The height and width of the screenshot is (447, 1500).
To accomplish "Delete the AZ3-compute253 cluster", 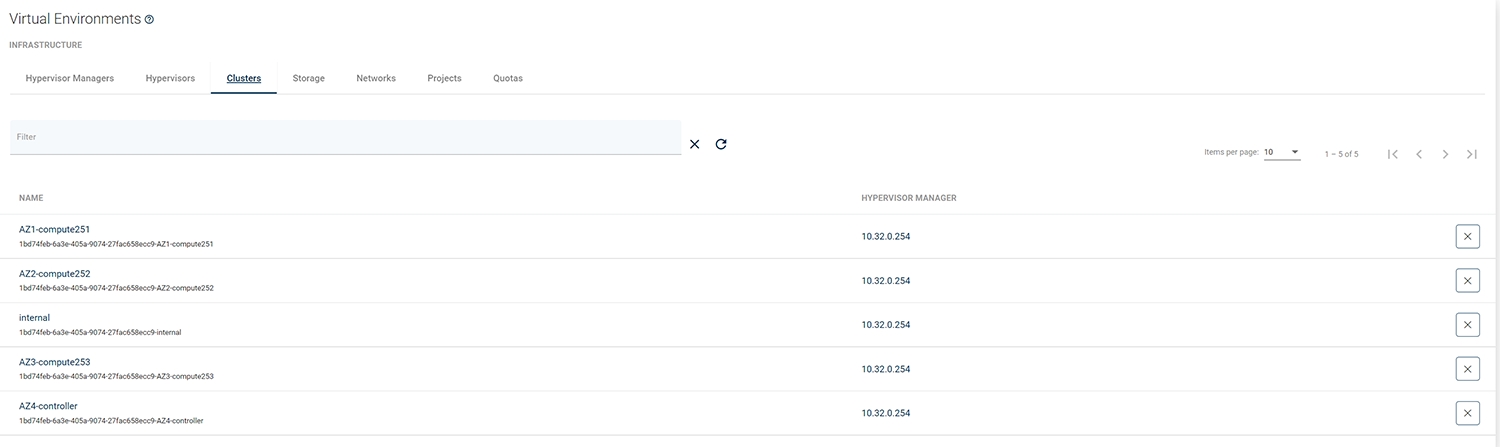I will 1467,369.
